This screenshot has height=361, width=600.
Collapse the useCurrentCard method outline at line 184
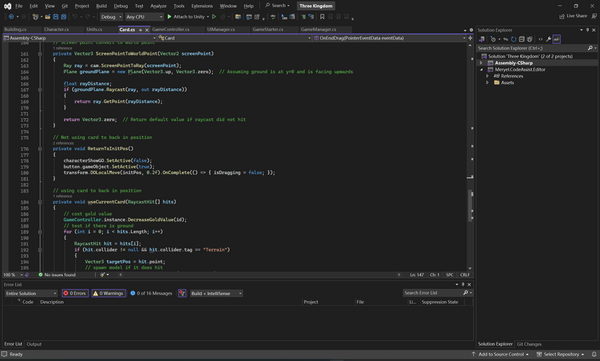[x=40, y=202]
